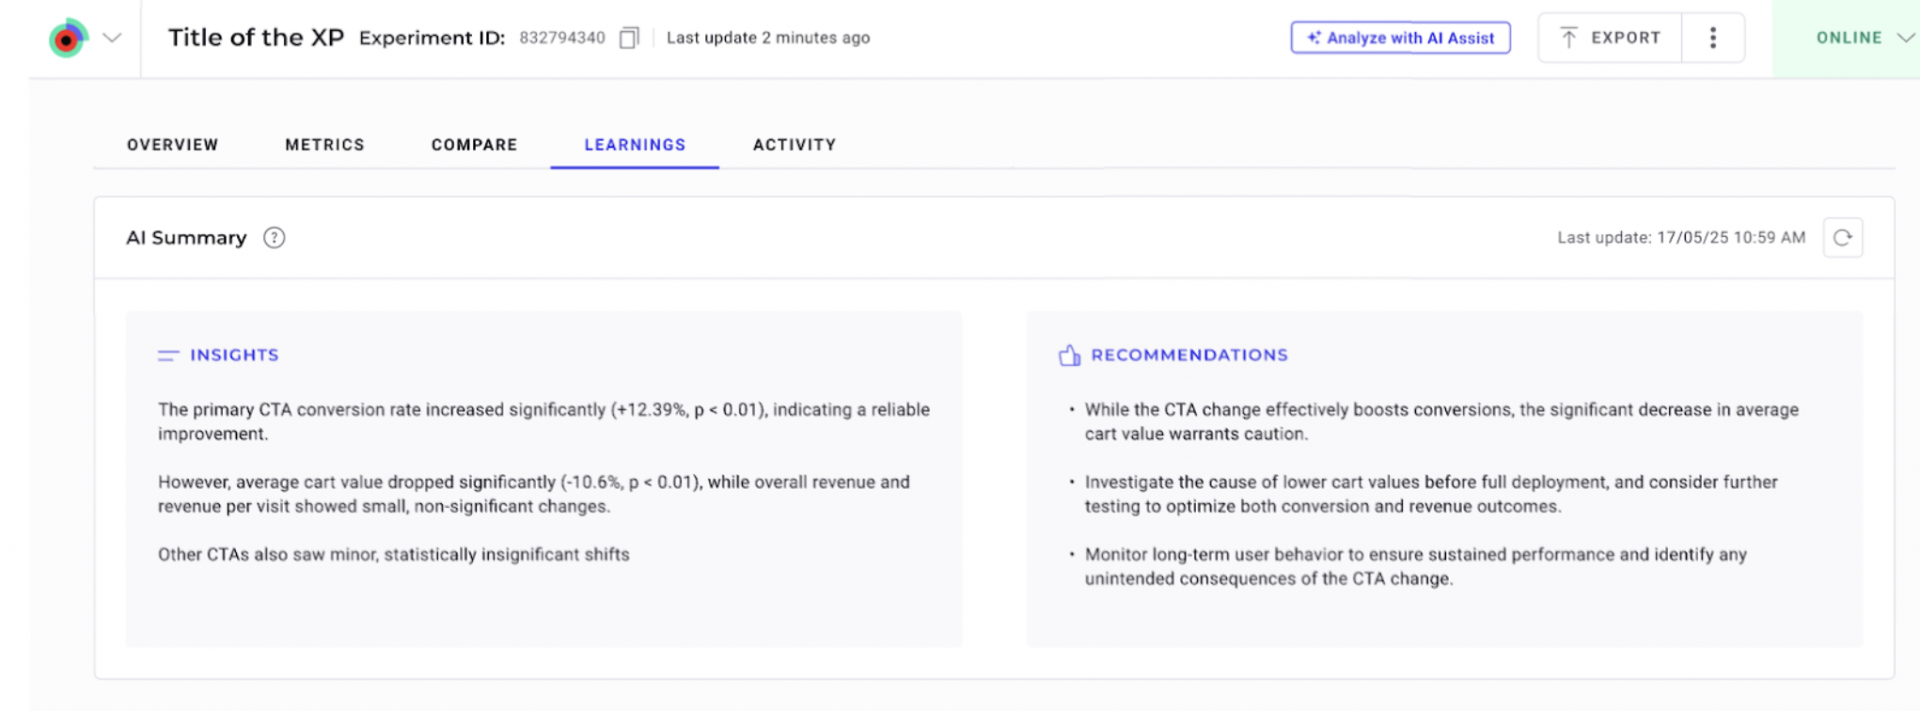1920x711 pixels.
Task: Refresh the AI Summary
Action: (x=1842, y=238)
